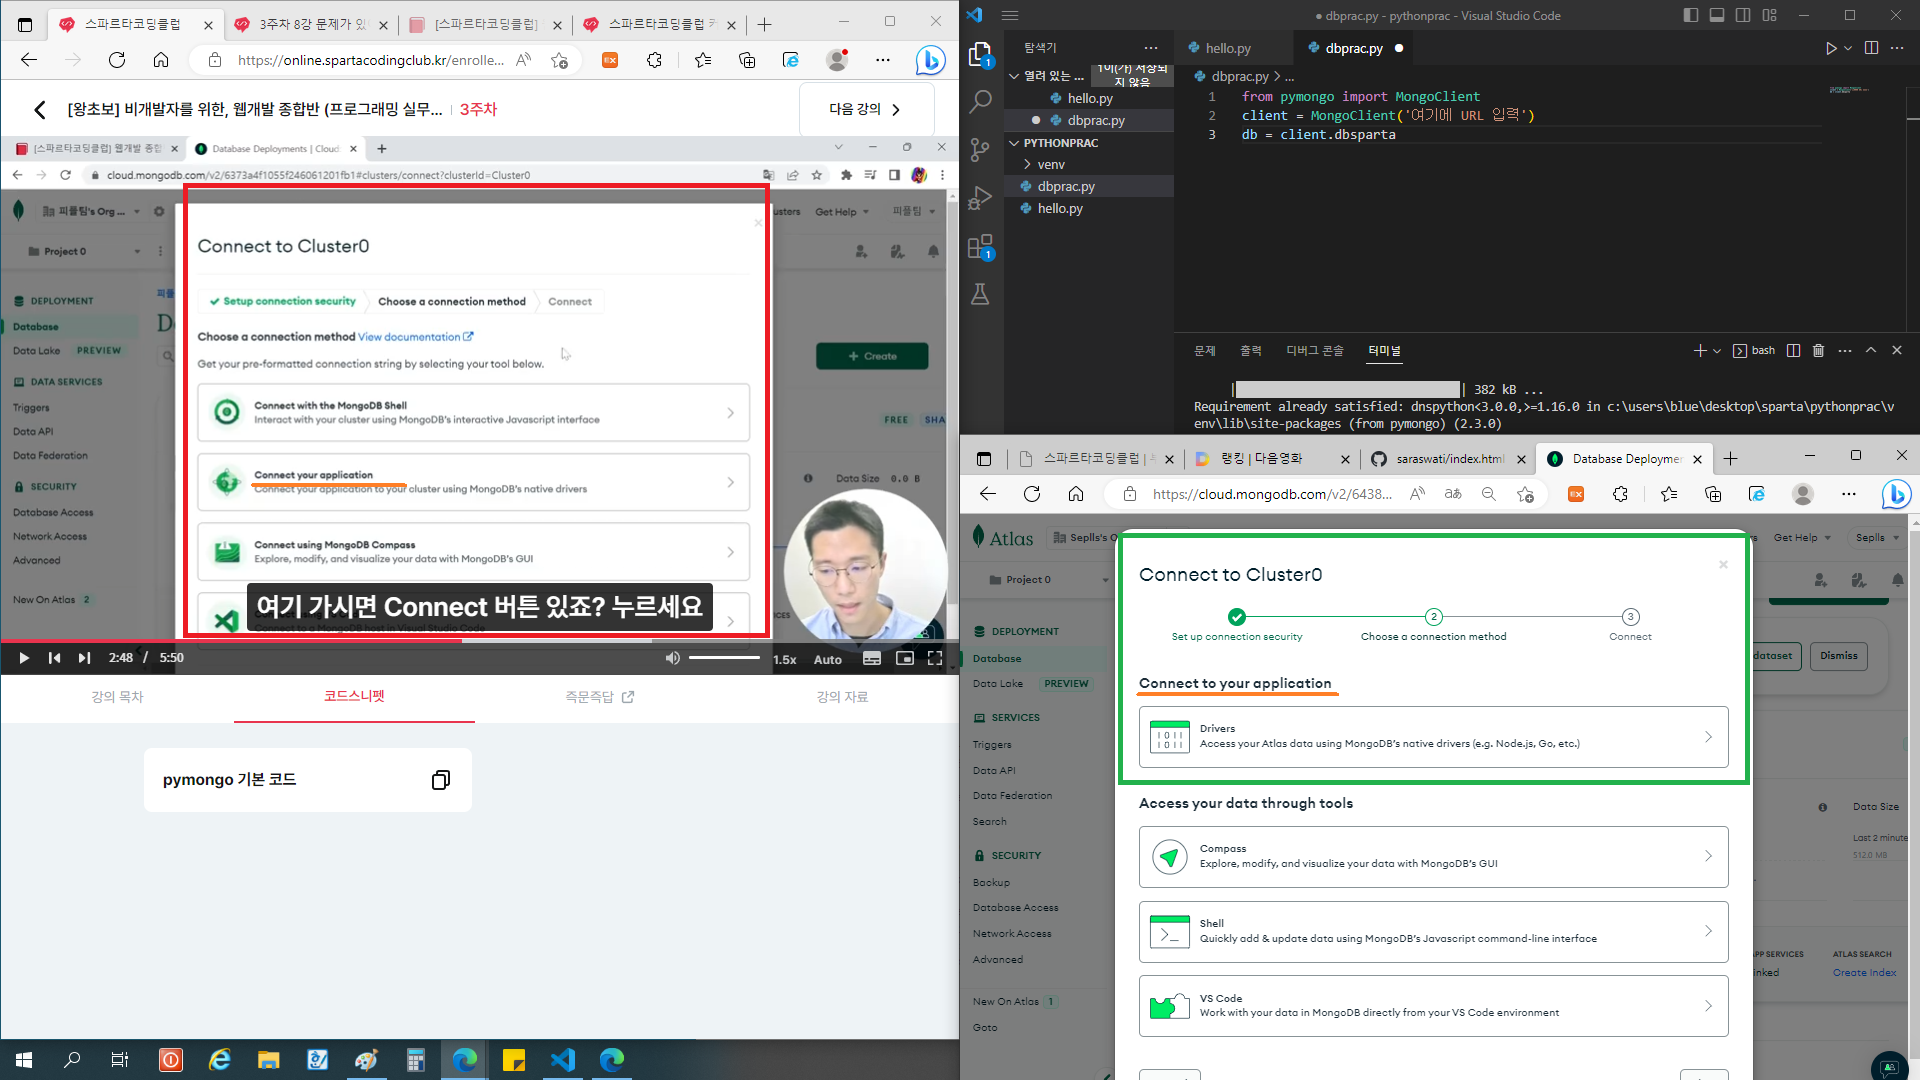Select 터미널 panel tab

point(1385,351)
